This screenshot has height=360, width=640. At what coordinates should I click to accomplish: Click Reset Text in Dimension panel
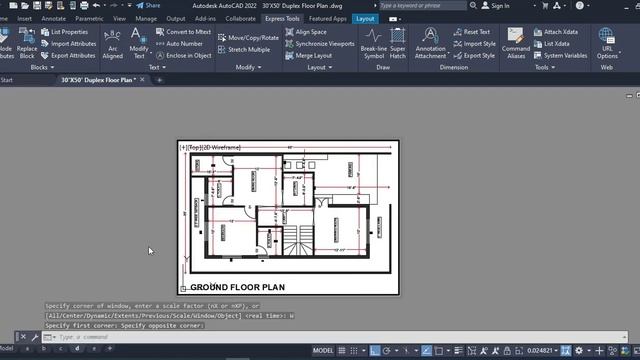pyautogui.click(x=471, y=32)
